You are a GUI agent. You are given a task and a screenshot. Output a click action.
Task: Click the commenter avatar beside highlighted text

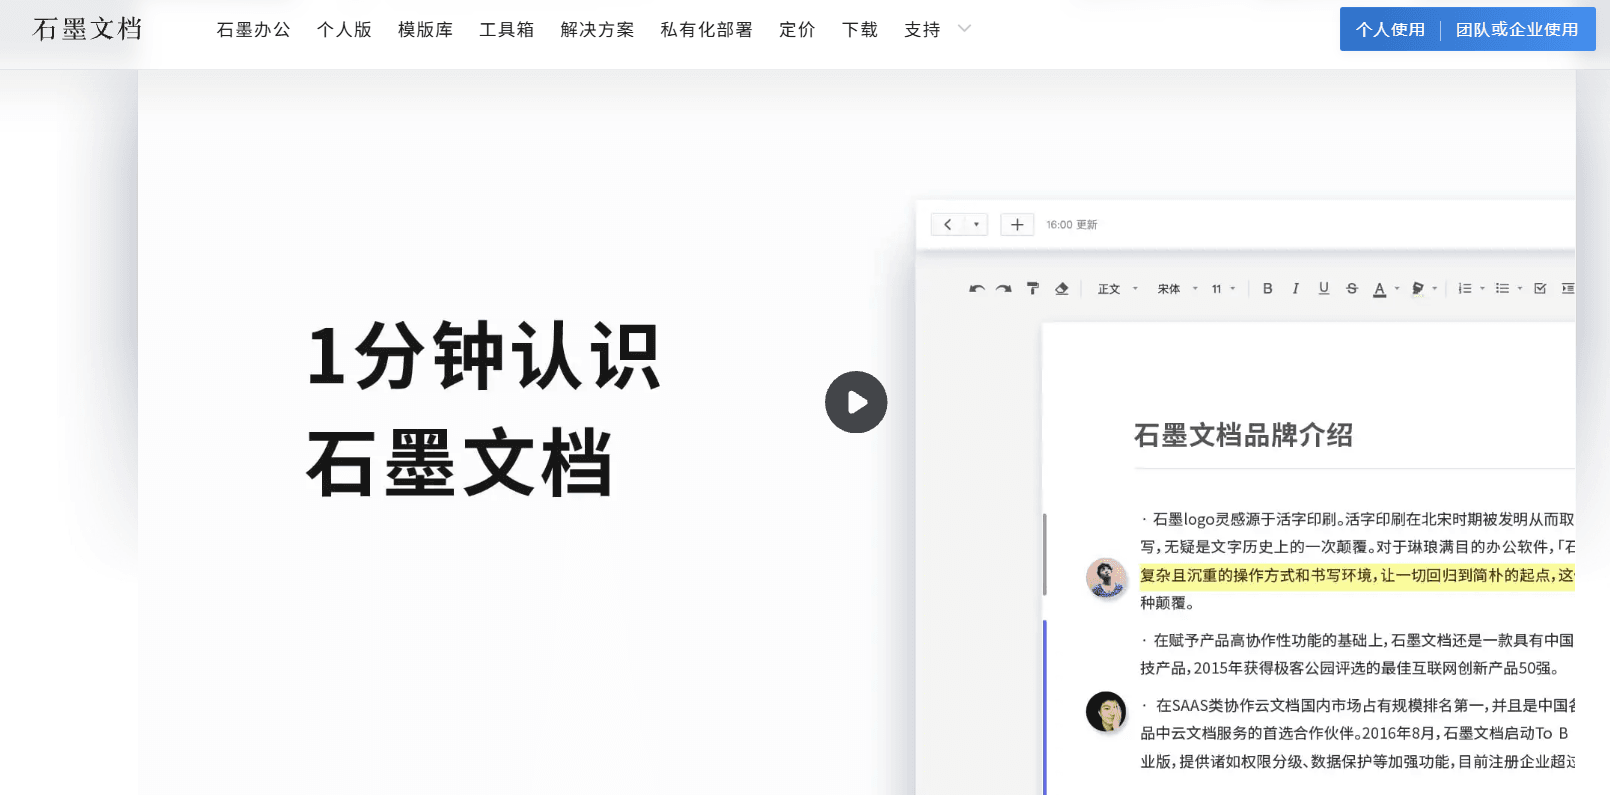1106,578
